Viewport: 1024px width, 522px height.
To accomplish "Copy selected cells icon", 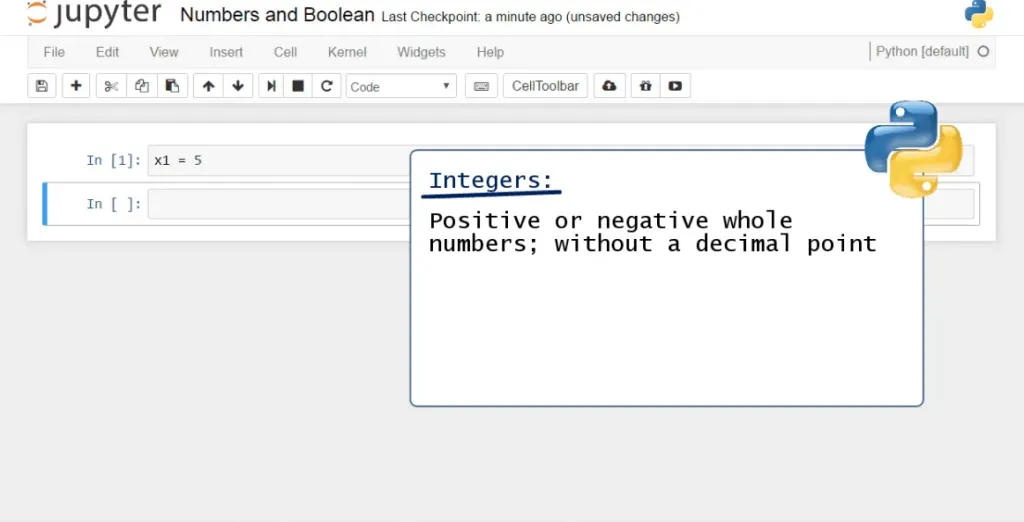I will 141,86.
